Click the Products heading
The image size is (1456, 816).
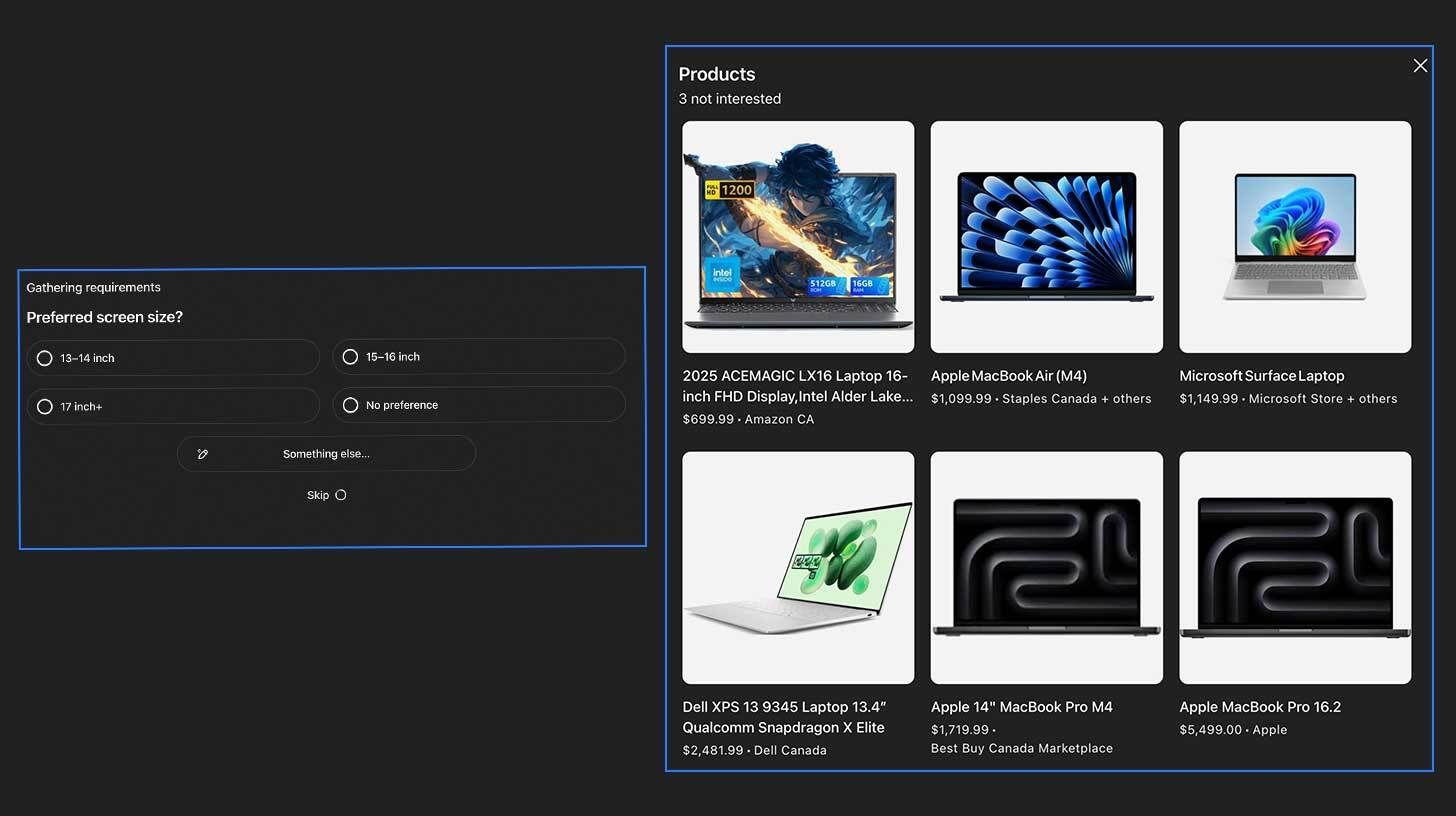click(x=717, y=74)
